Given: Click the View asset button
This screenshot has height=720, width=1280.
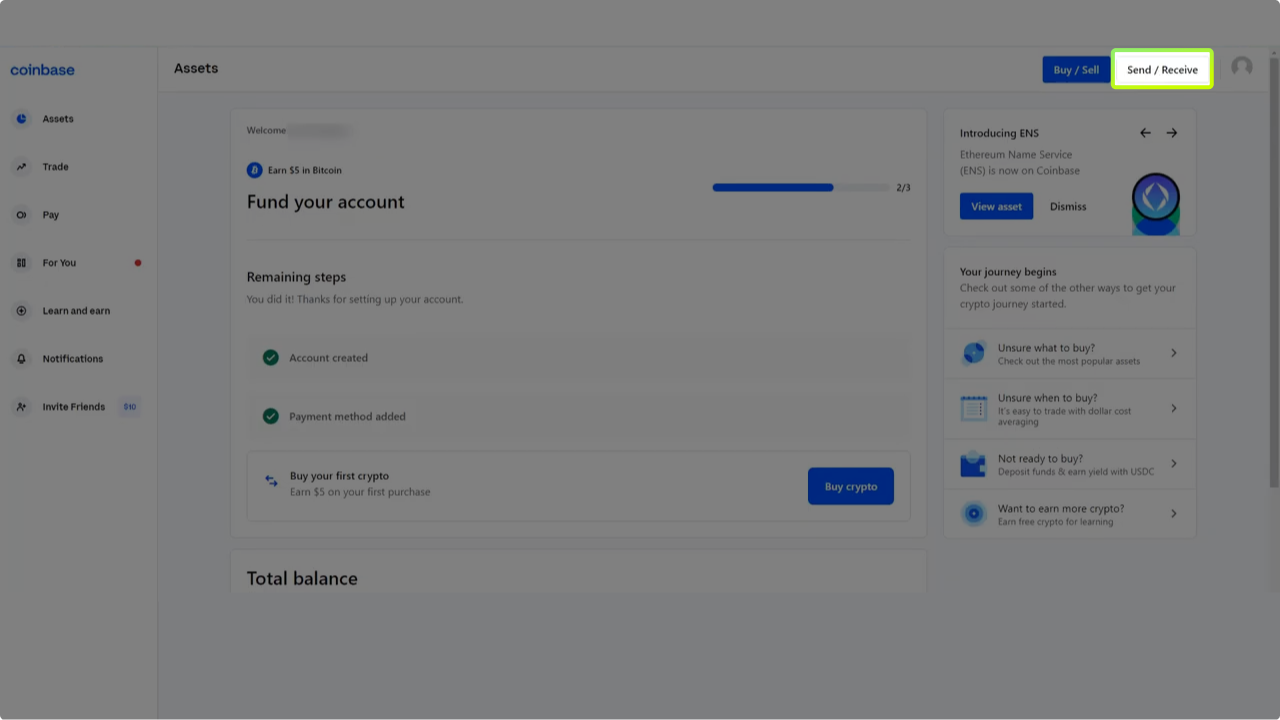Looking at the screenshot, I should 996,206.
